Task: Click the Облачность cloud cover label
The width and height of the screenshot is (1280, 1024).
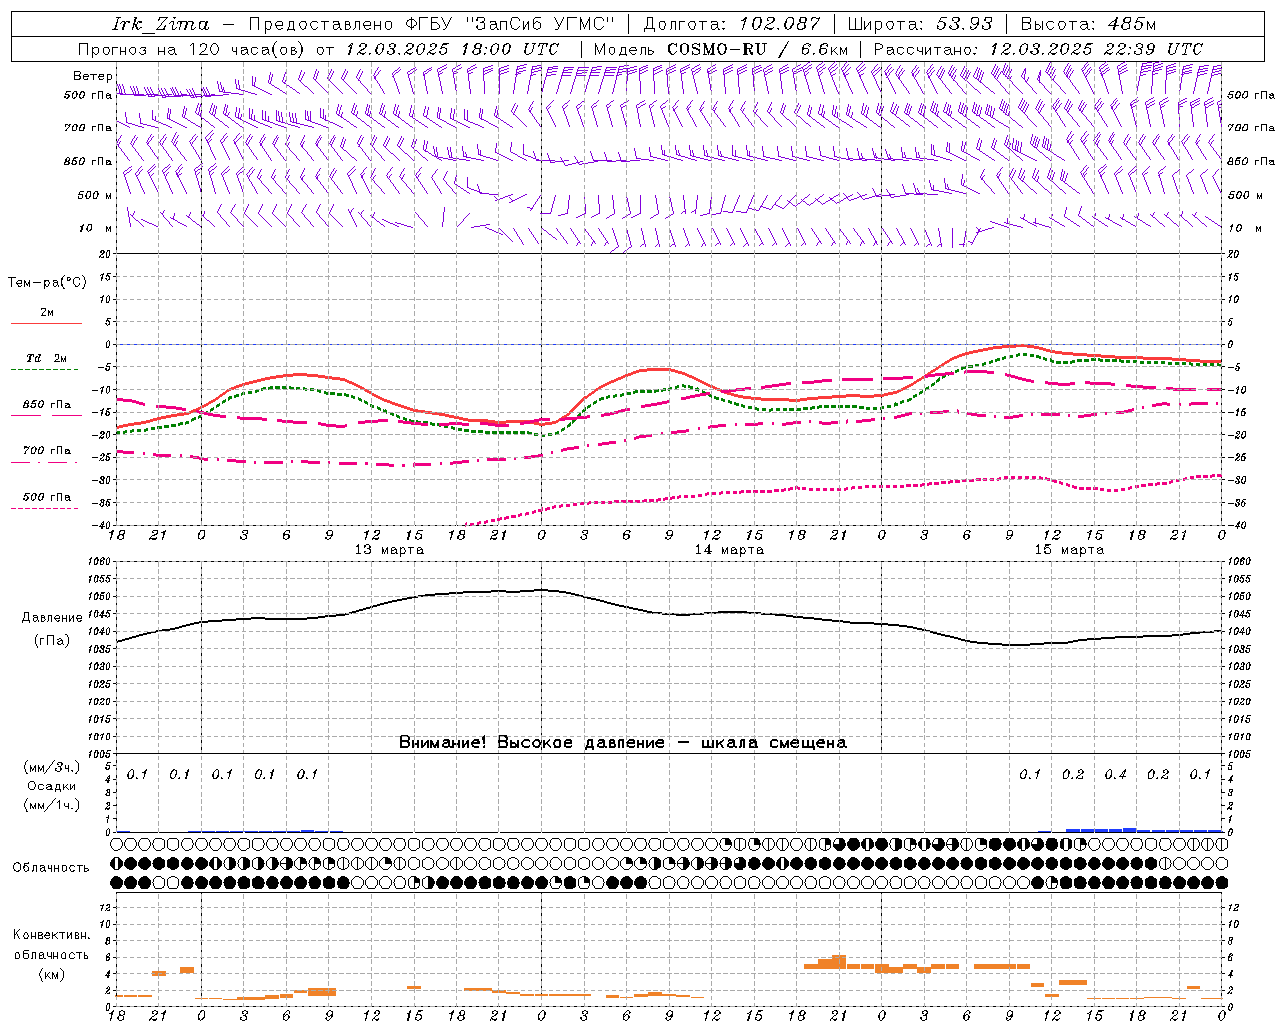Action: (x=51, y=868)
